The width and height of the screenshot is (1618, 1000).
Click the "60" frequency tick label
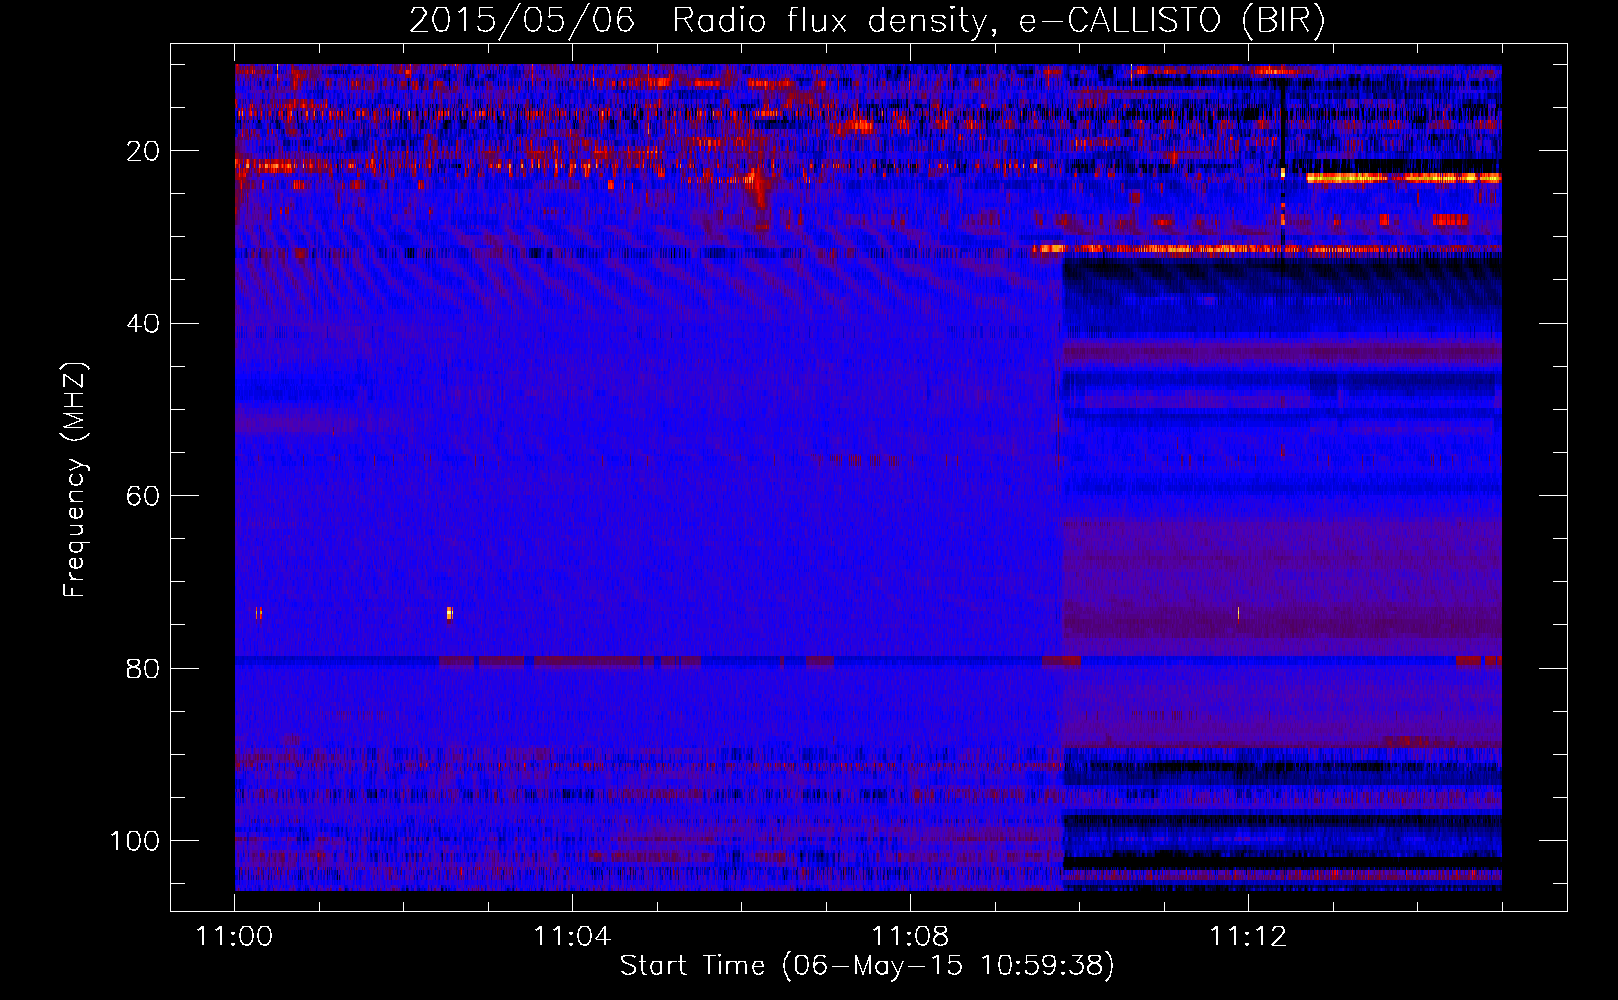coord(143,496)
